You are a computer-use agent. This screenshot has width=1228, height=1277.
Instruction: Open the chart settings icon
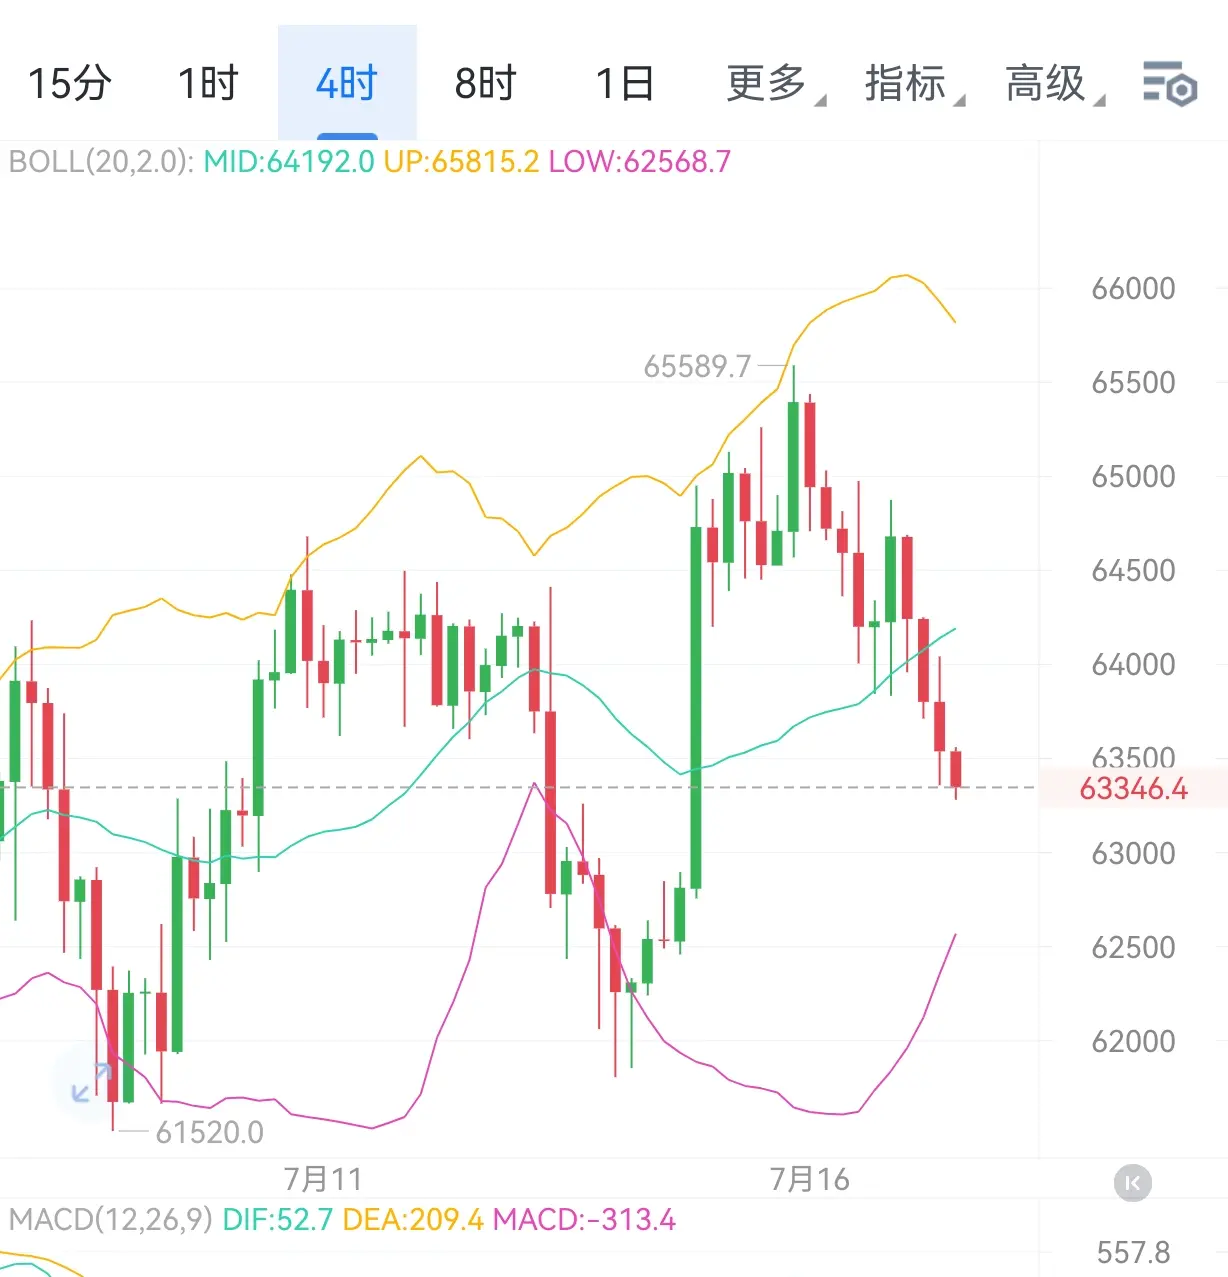point(1169,83)
